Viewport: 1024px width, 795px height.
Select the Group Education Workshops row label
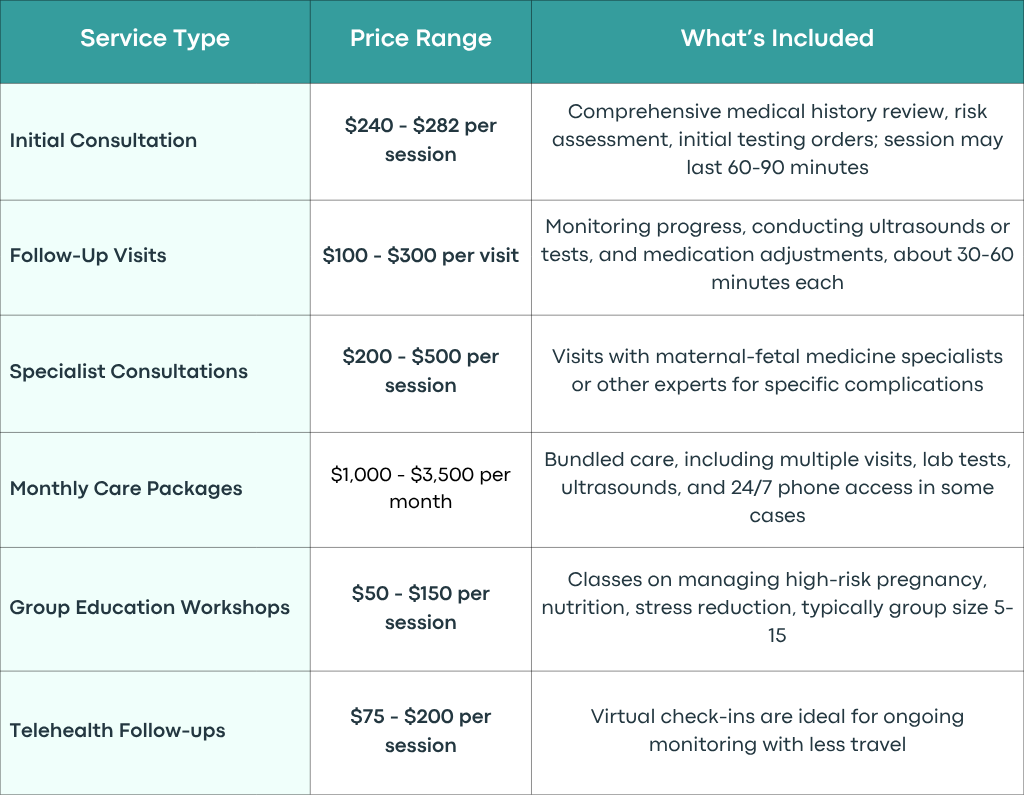tap(150, 608)
